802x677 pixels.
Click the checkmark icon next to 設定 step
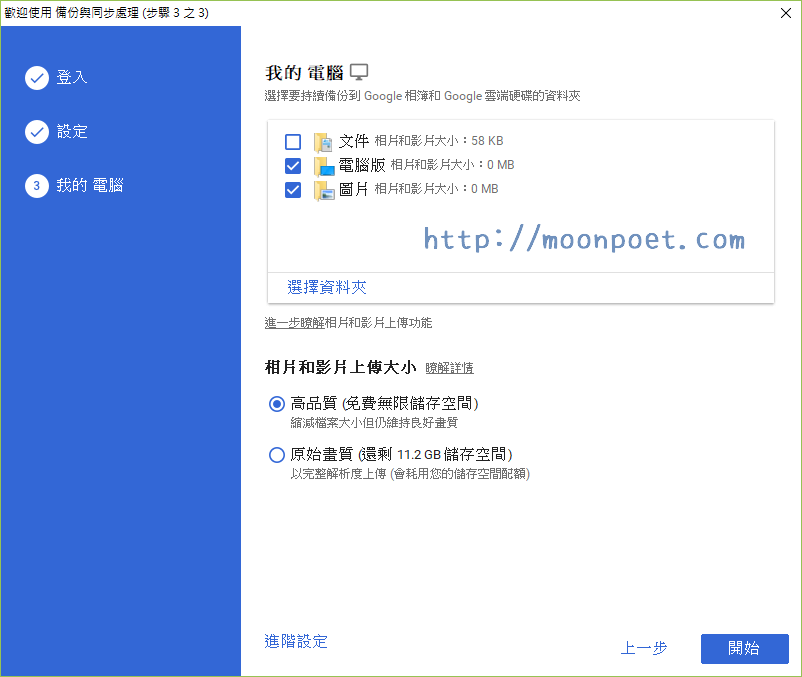37,131
